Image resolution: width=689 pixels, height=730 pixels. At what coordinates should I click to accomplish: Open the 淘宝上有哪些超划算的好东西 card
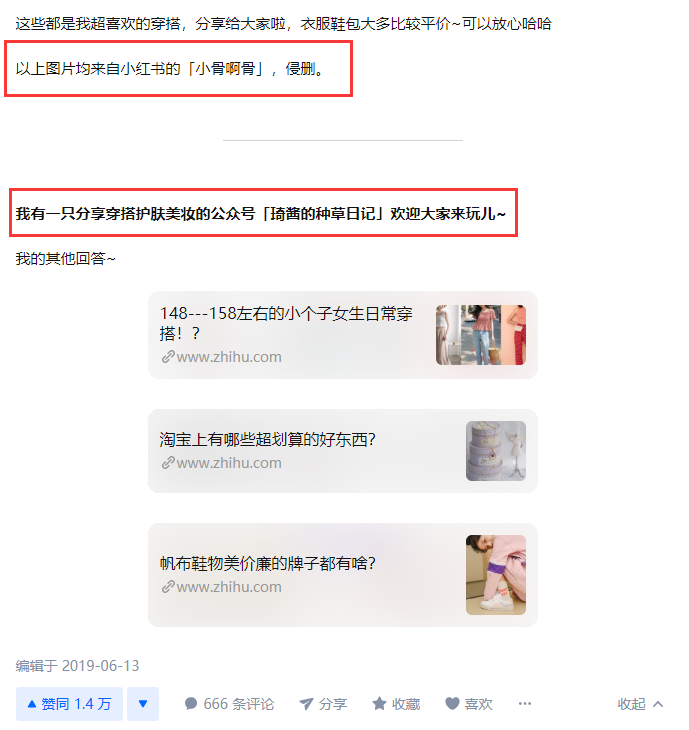tap(343, 451)
